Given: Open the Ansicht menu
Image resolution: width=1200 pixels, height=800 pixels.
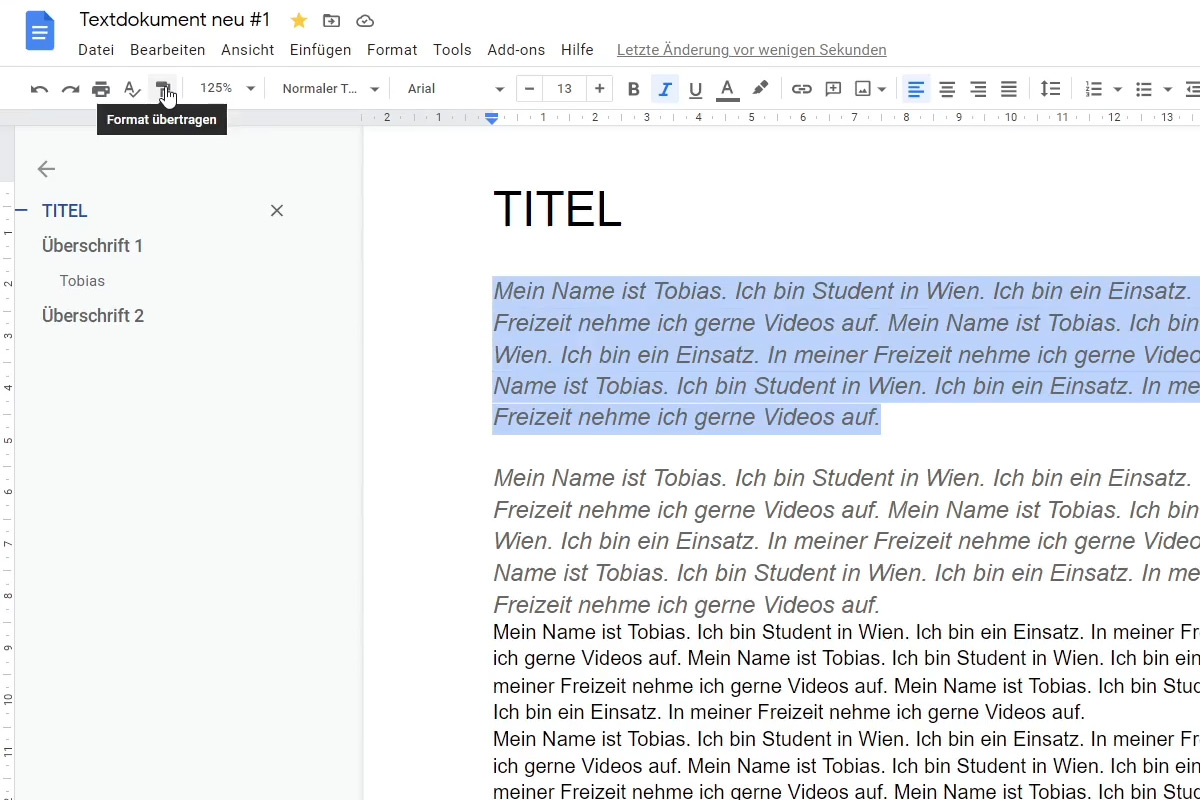Looking at the screenshot, I should pyautogui.click(x=248, y=50).
